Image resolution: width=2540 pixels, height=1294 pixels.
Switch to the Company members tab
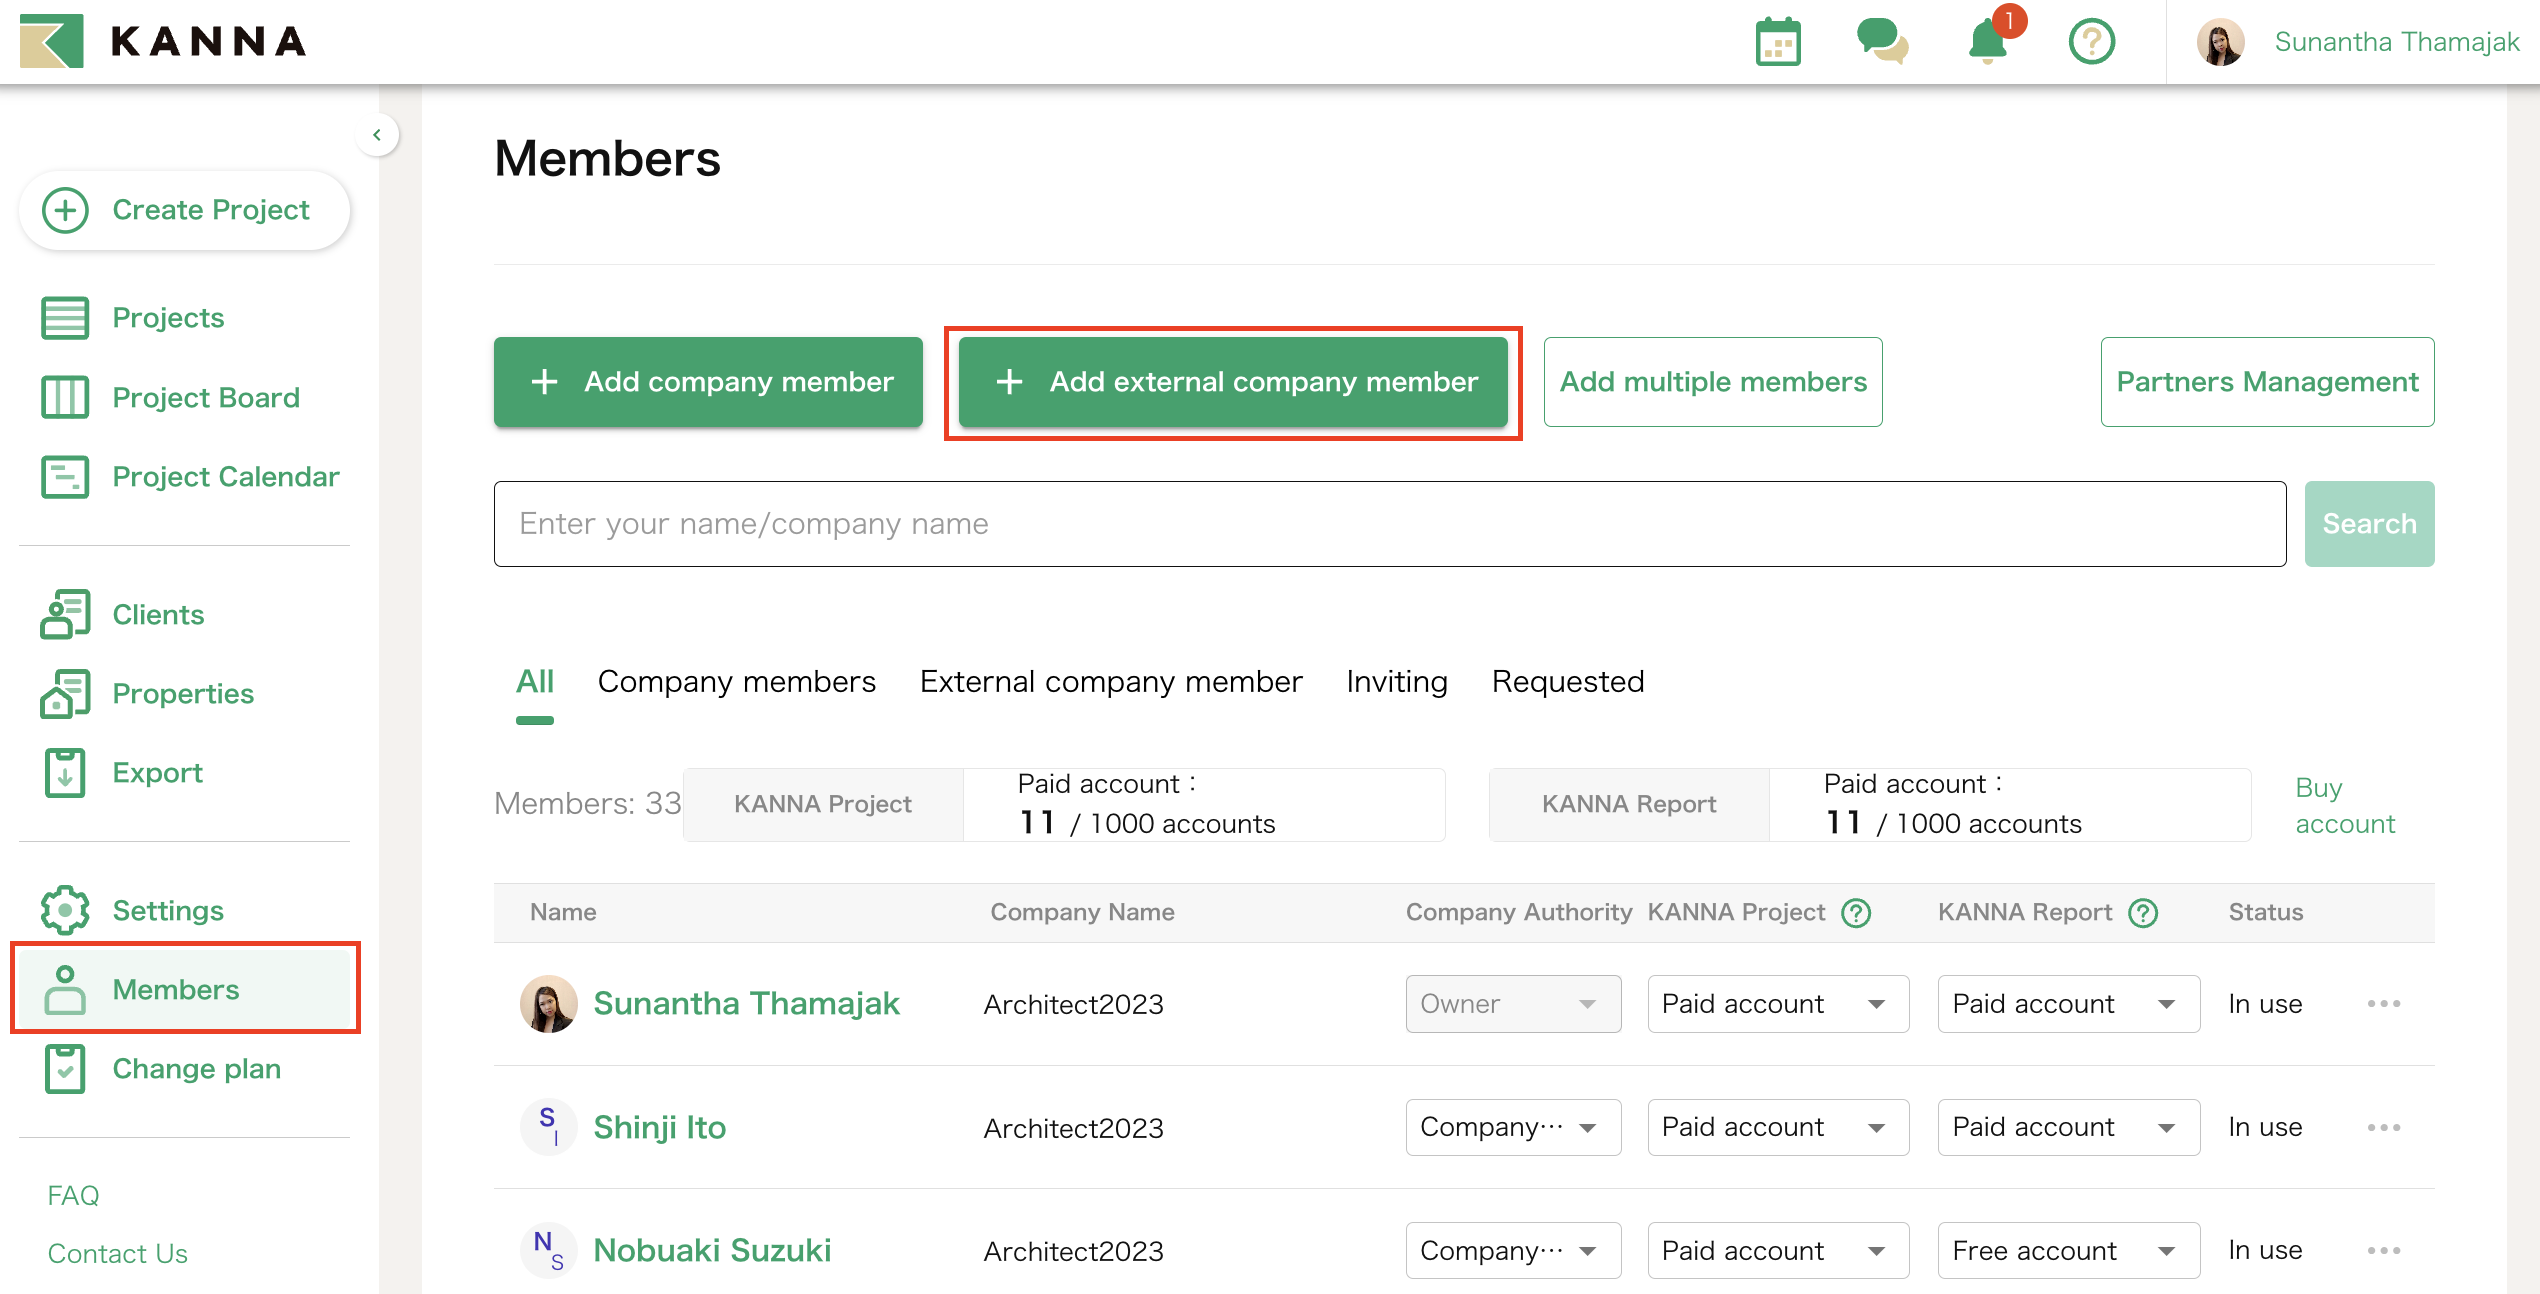point(736,682)
